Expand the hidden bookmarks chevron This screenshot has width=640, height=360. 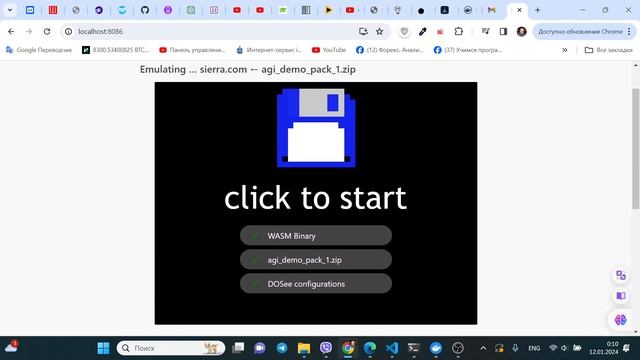coord(564,50)
